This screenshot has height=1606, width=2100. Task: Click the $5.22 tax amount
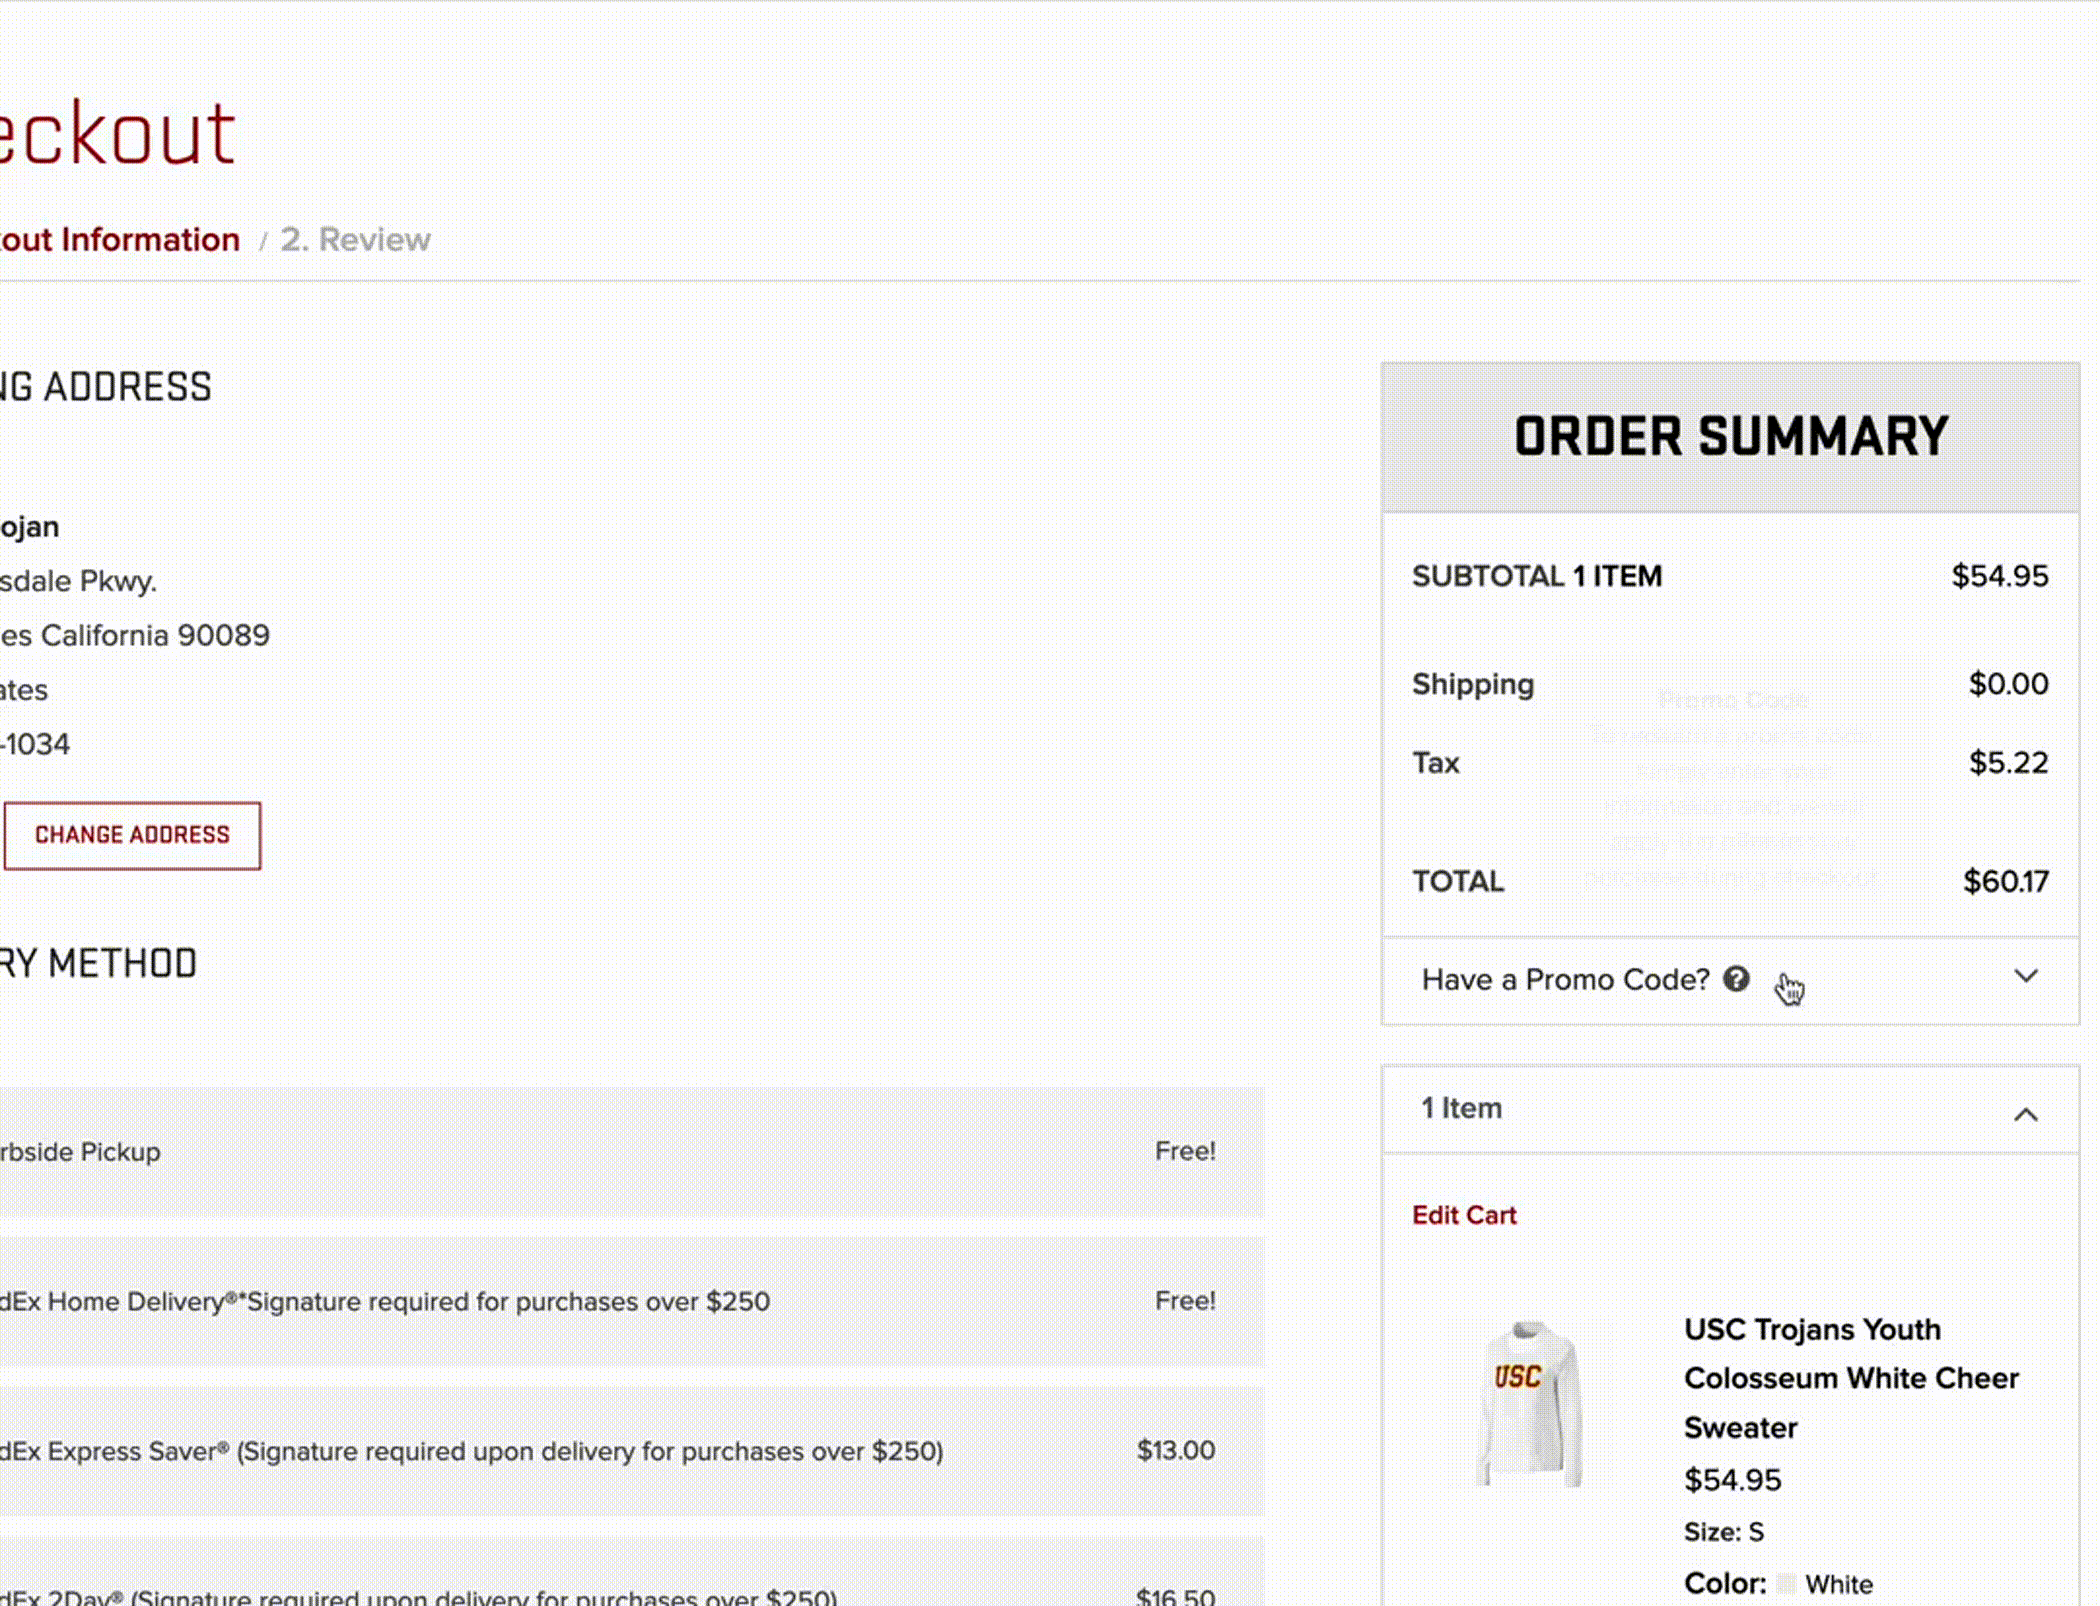(2009, 763)
